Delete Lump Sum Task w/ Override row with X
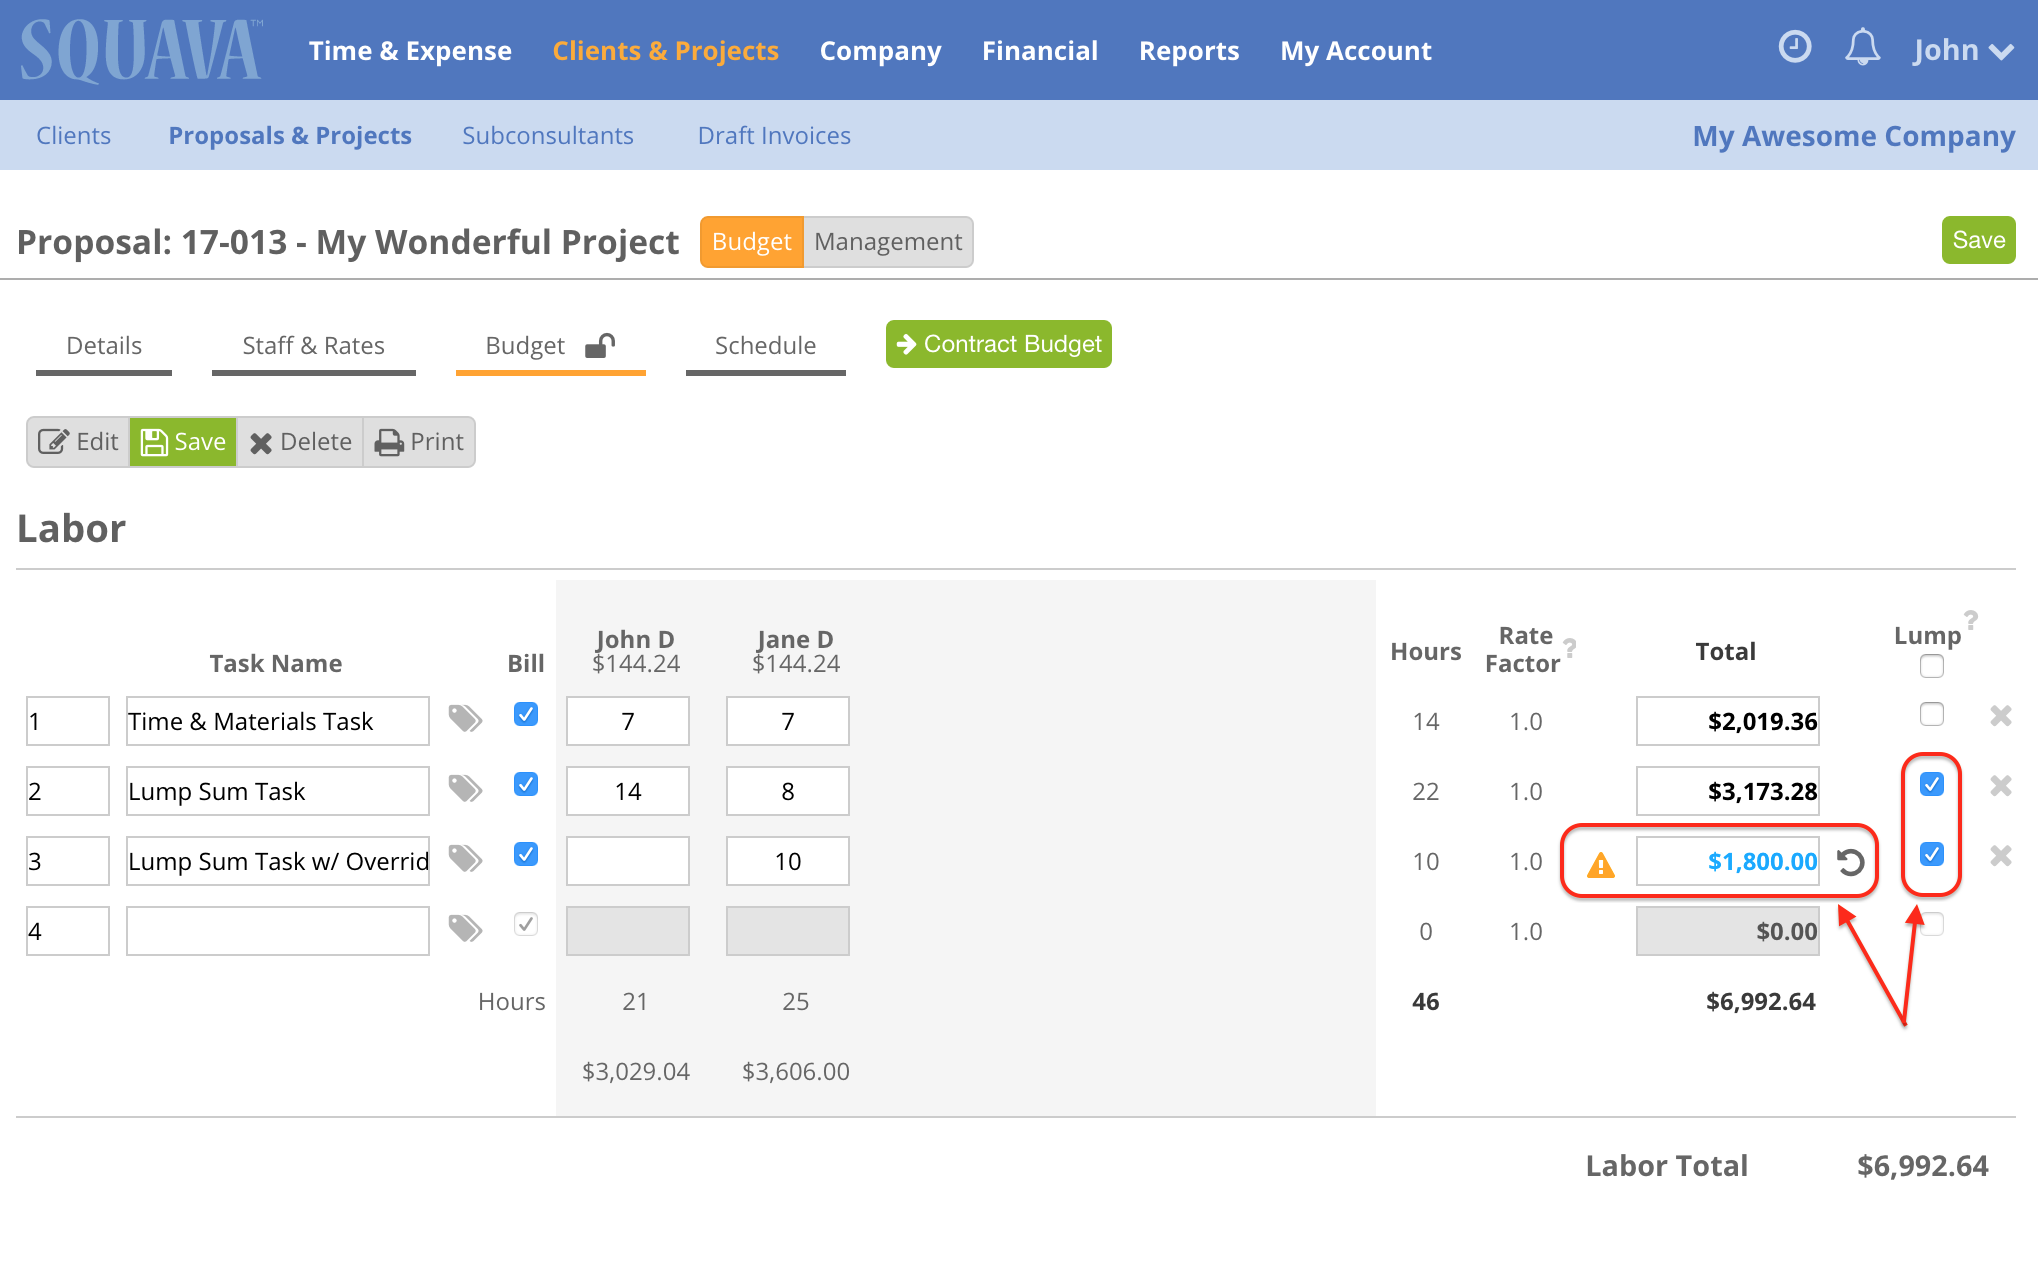This screenshot has height=1262, width=2038. (x=2001, y=856)
